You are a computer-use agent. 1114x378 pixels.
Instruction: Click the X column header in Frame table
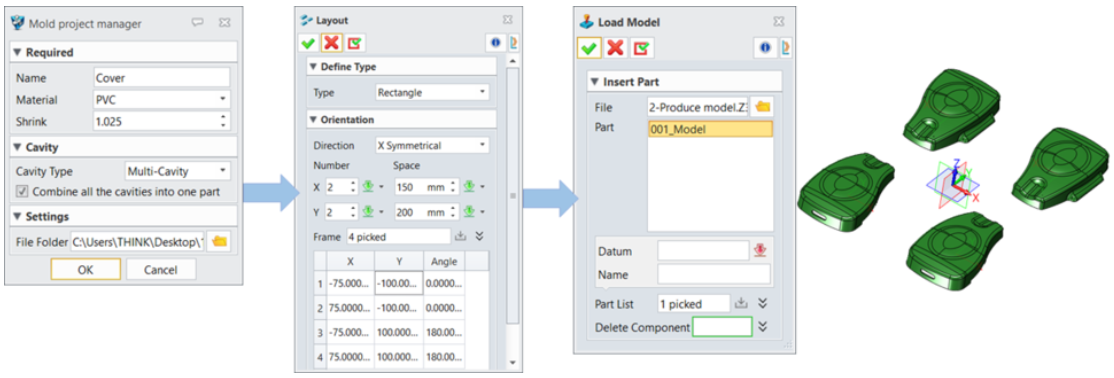tap(351, 261)
